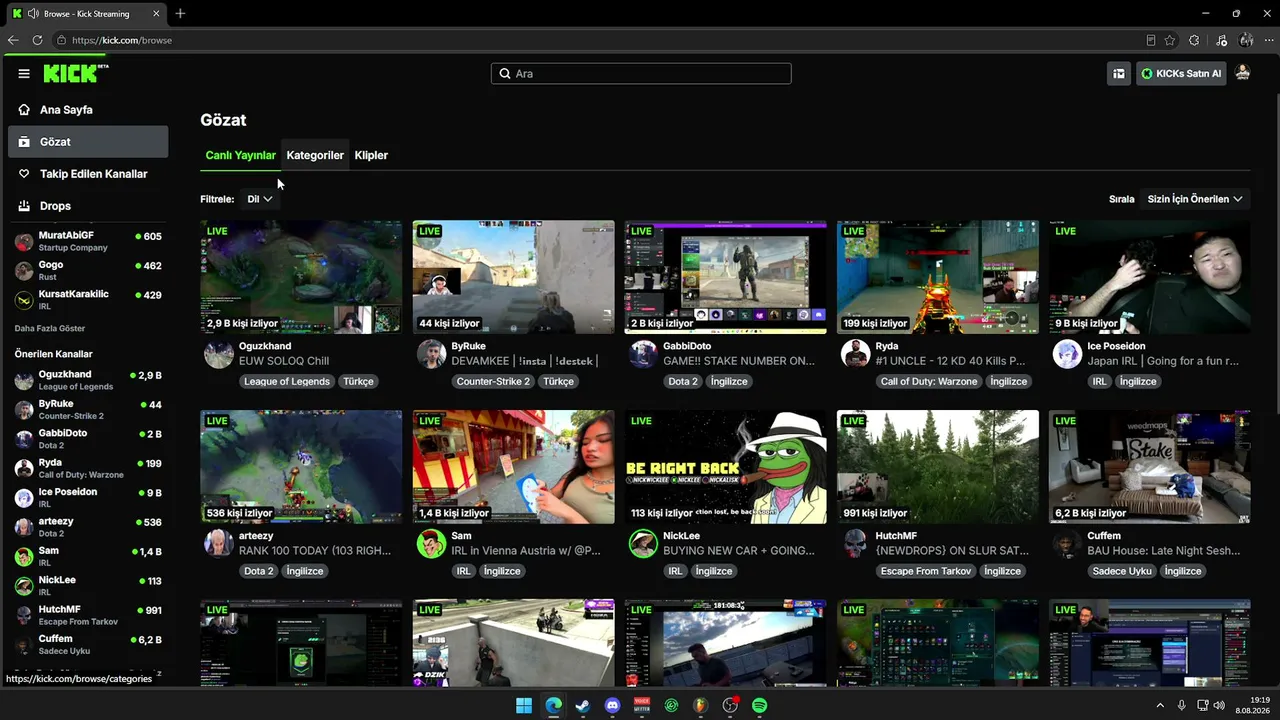The width and height of the screenshot is (1280, 720).
Task: Switch to the Klipler tab
Action: 371,155
